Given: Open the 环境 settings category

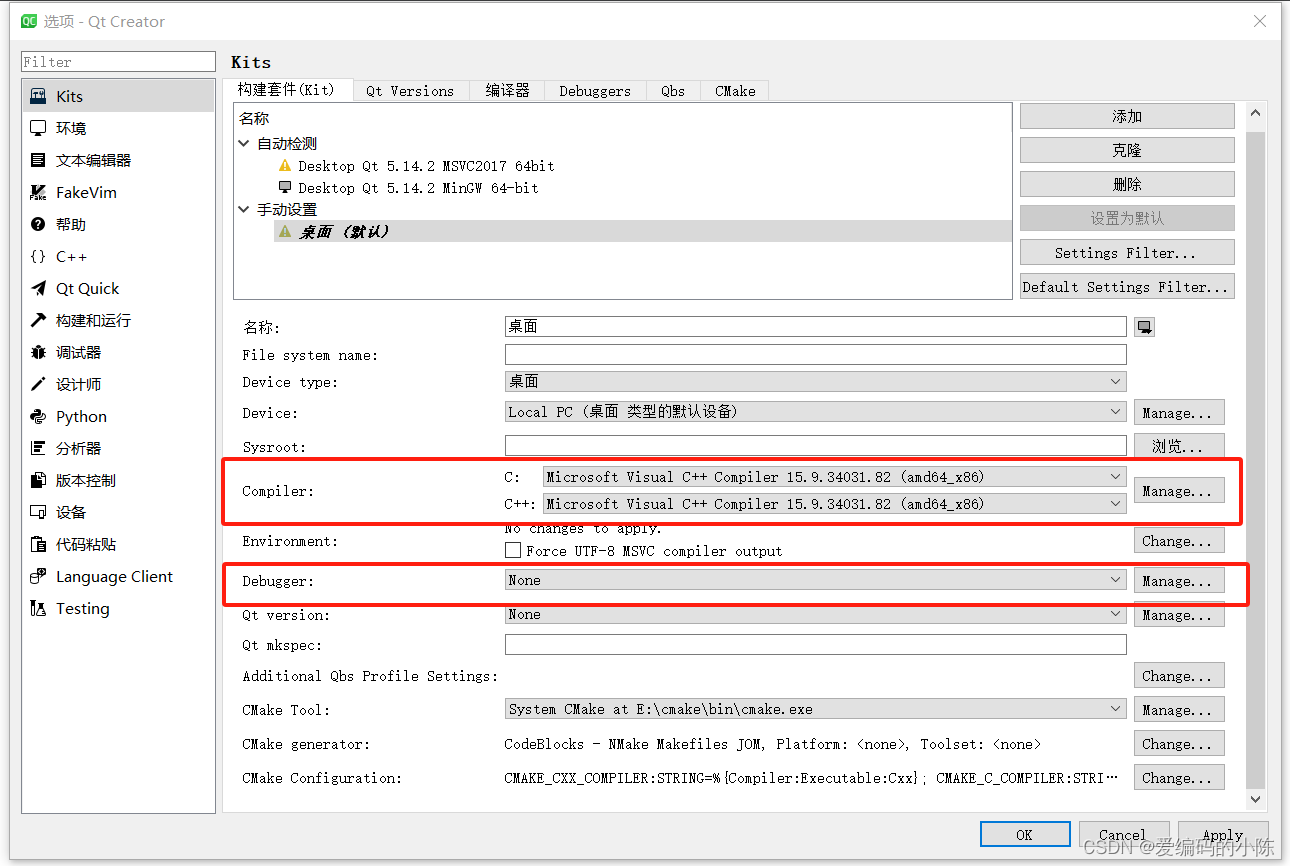Looking at the screenshot, I should (118, 128).
